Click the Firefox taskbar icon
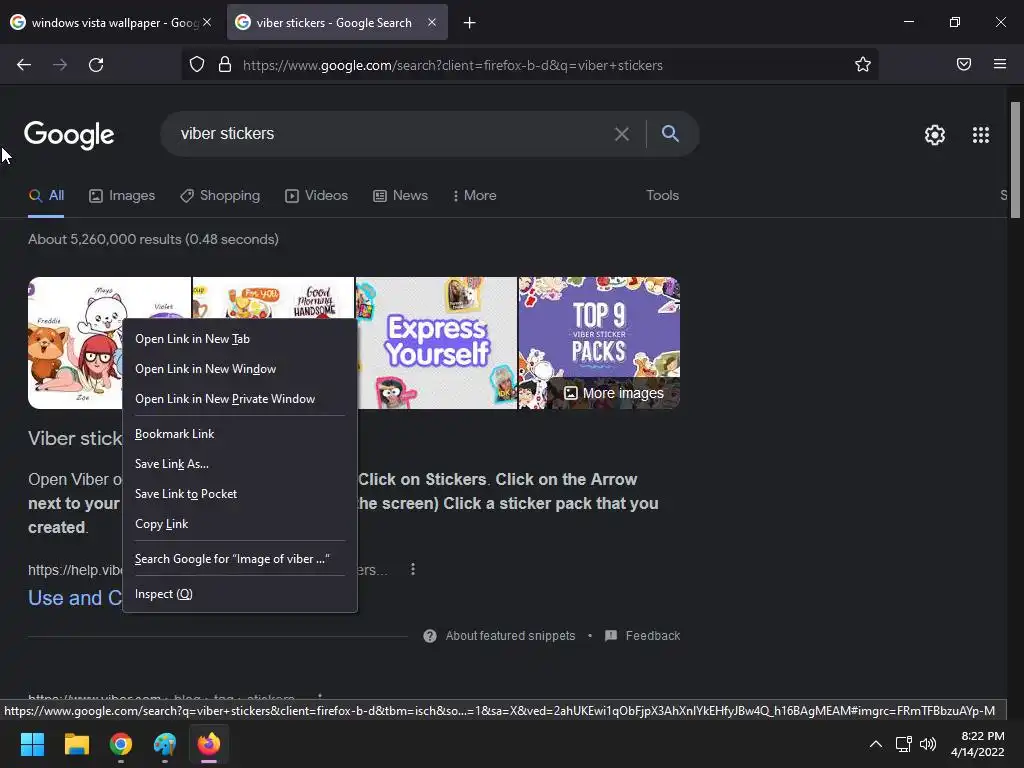Image resolution: width=1024 pixels, height=768 pixels. 209,744
